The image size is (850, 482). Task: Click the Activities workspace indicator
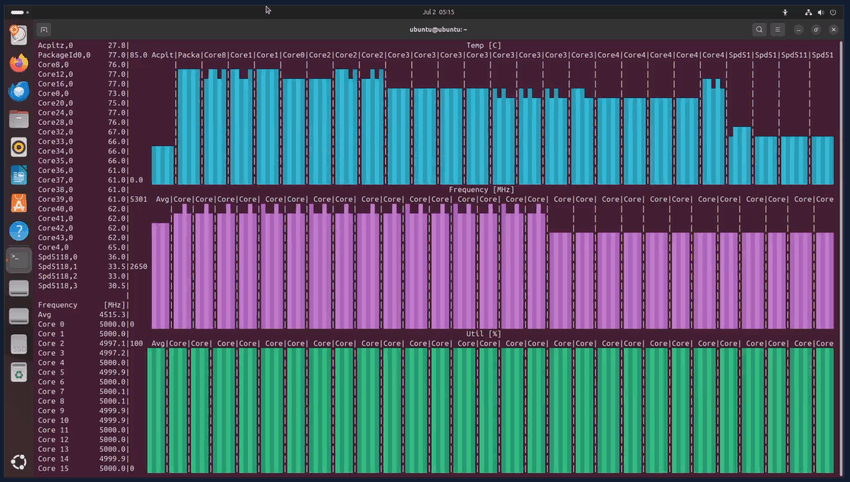point(17,12)
